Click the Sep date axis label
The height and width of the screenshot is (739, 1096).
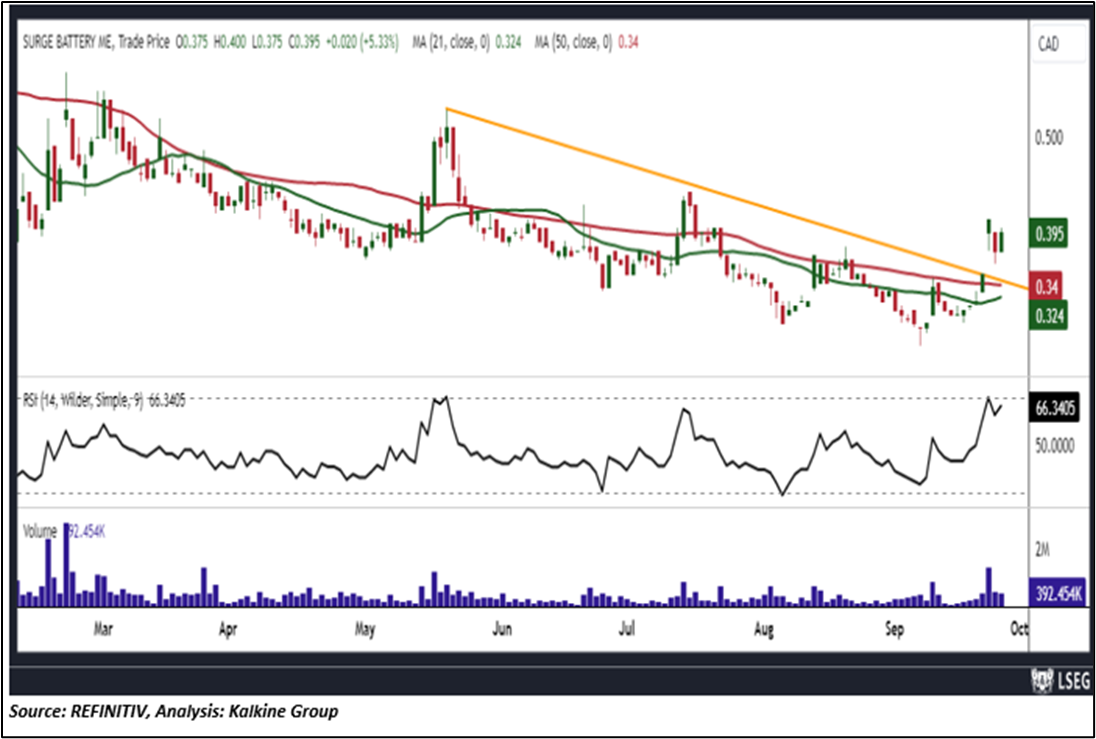click(x=894, y=630)
